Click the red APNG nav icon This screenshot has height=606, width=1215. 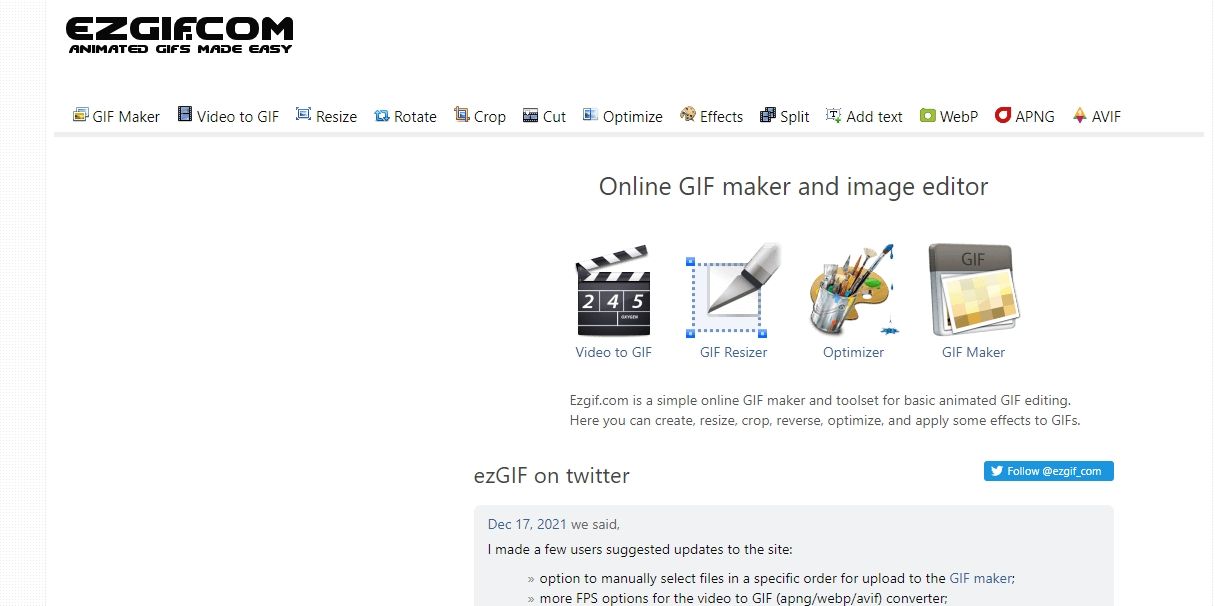point(1003,115)
